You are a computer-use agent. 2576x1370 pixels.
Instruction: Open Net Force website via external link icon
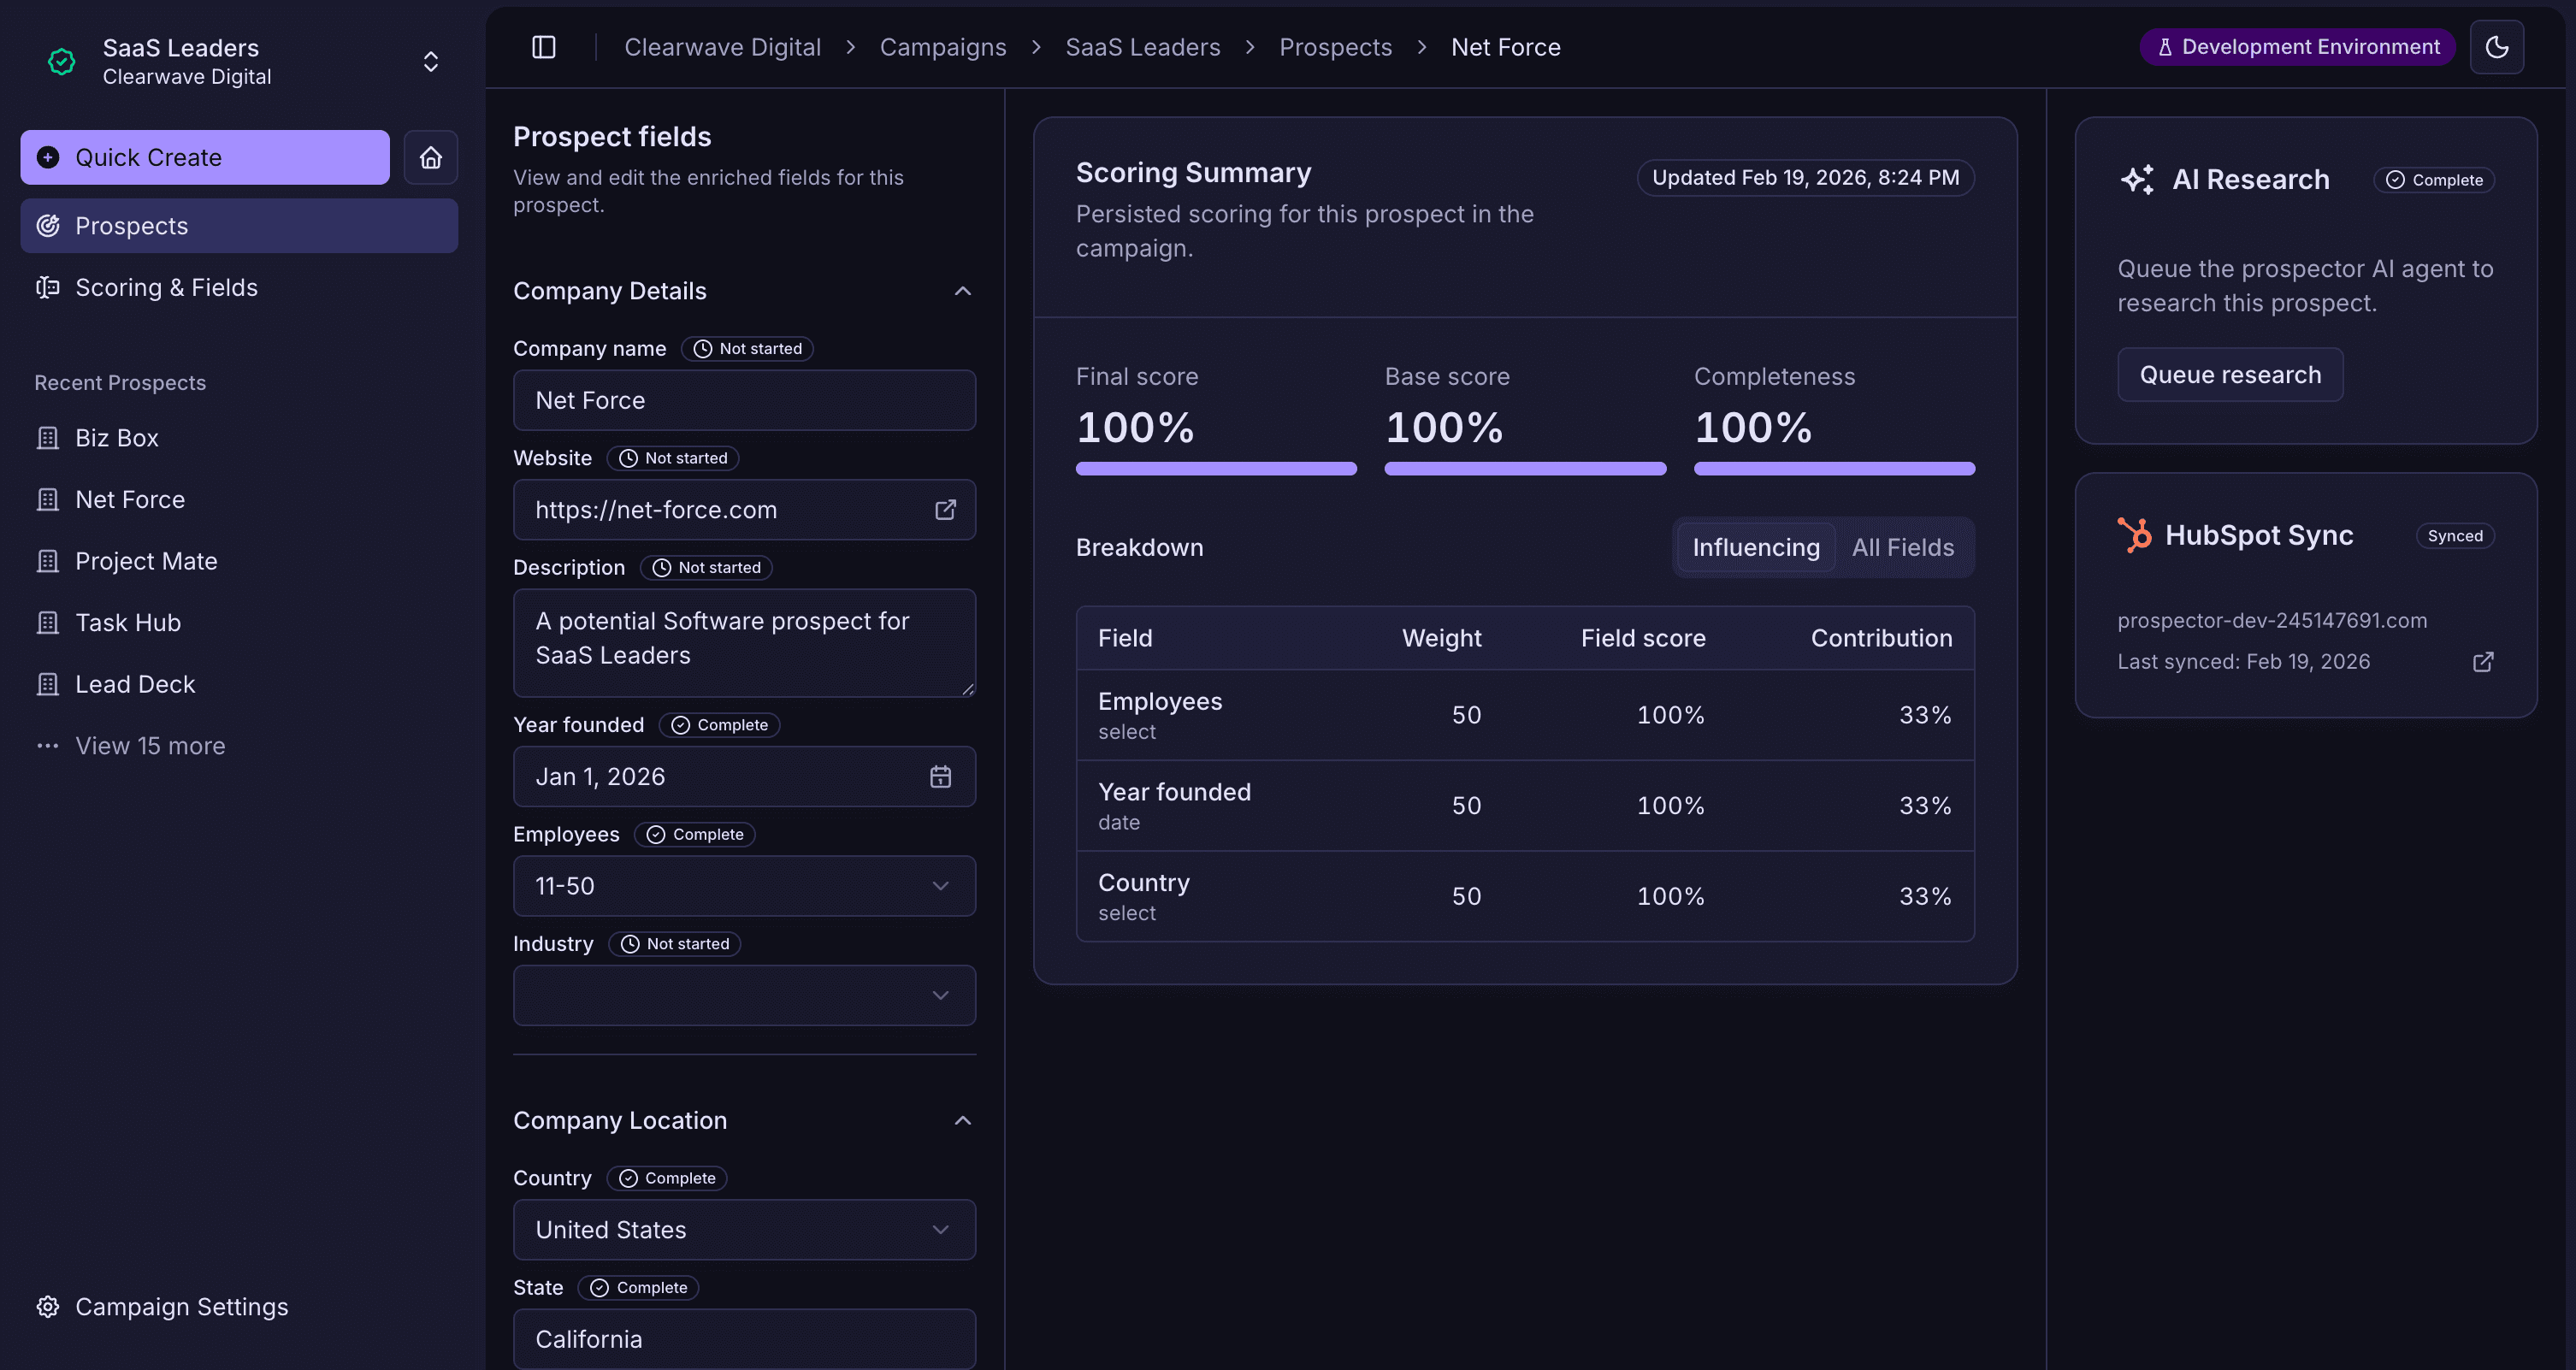pyautogui.click(x=945, y=509)
